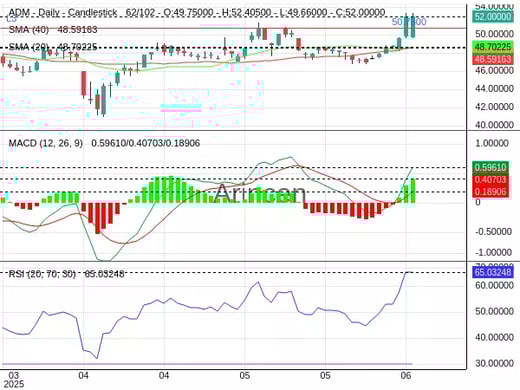The width and height of the screenshot is (520, 390).
Task: Click the 46.00000 price axis label
Action: pyautogui.click(x=494, y=71)
